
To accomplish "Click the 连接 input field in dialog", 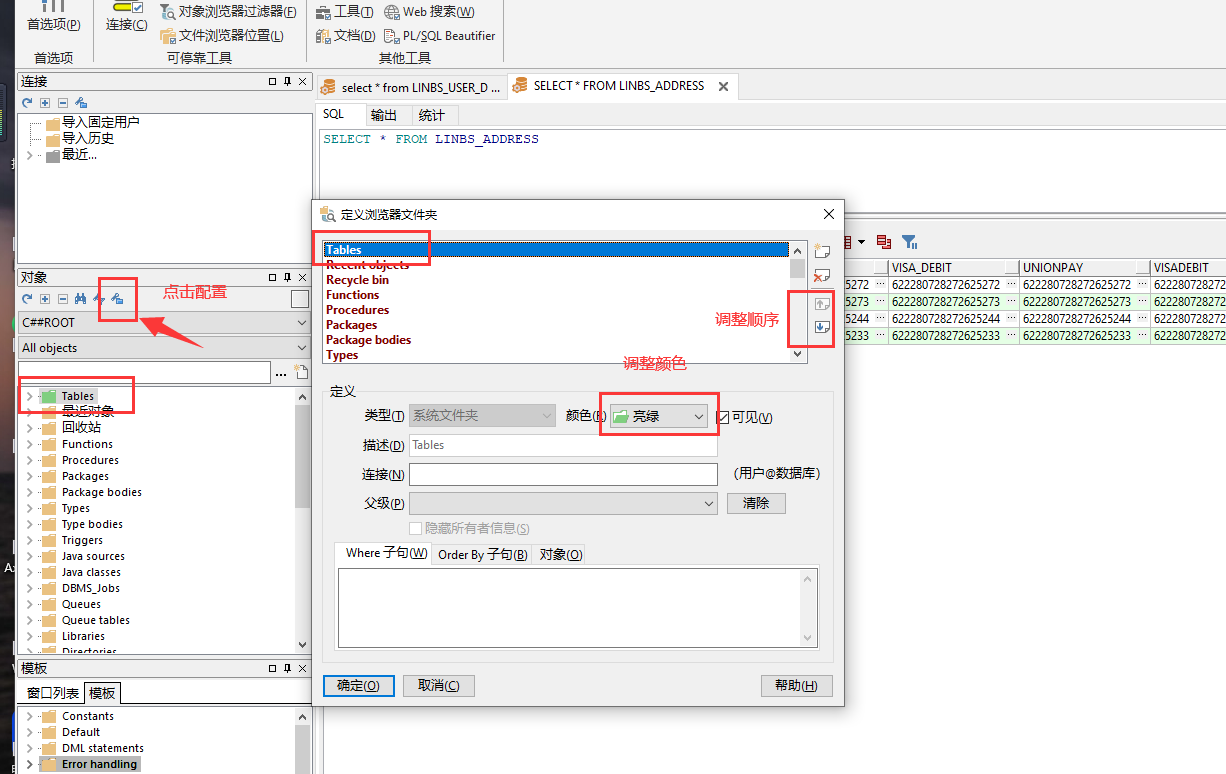I will click(x=563, y=474).
